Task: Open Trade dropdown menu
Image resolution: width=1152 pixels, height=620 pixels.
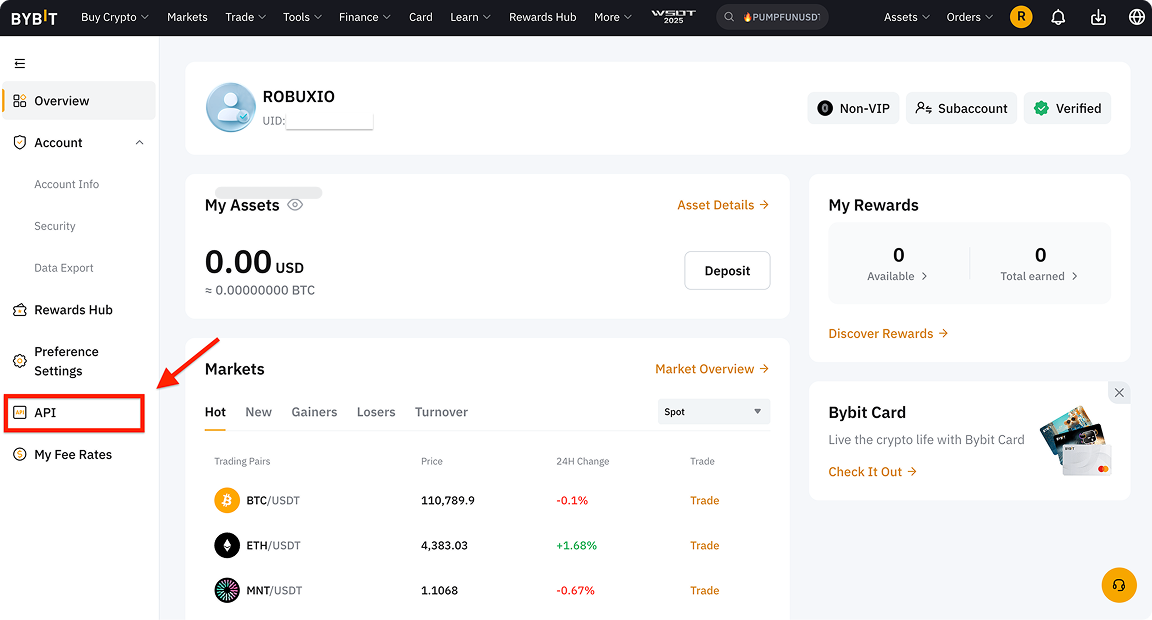Action: 245,17
